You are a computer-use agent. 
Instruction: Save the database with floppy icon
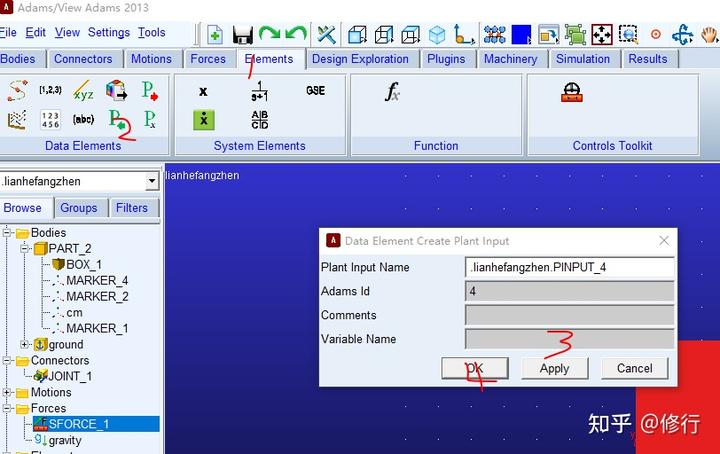pyautogui.click(x=242, y=35)
